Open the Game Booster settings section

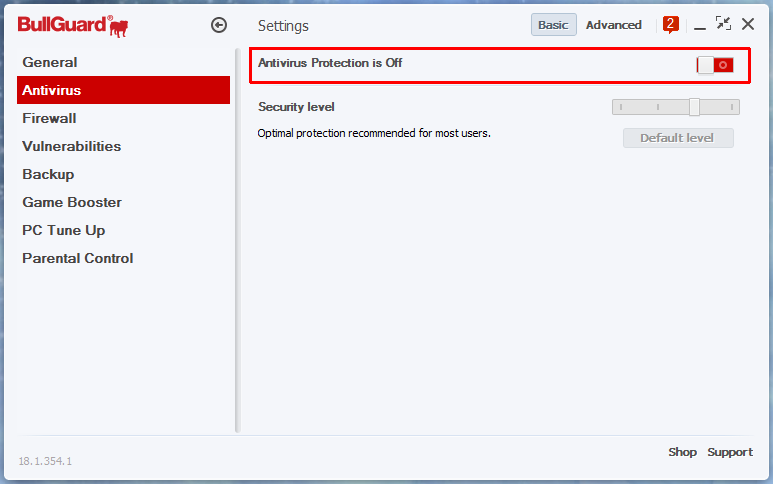point(123,202)
